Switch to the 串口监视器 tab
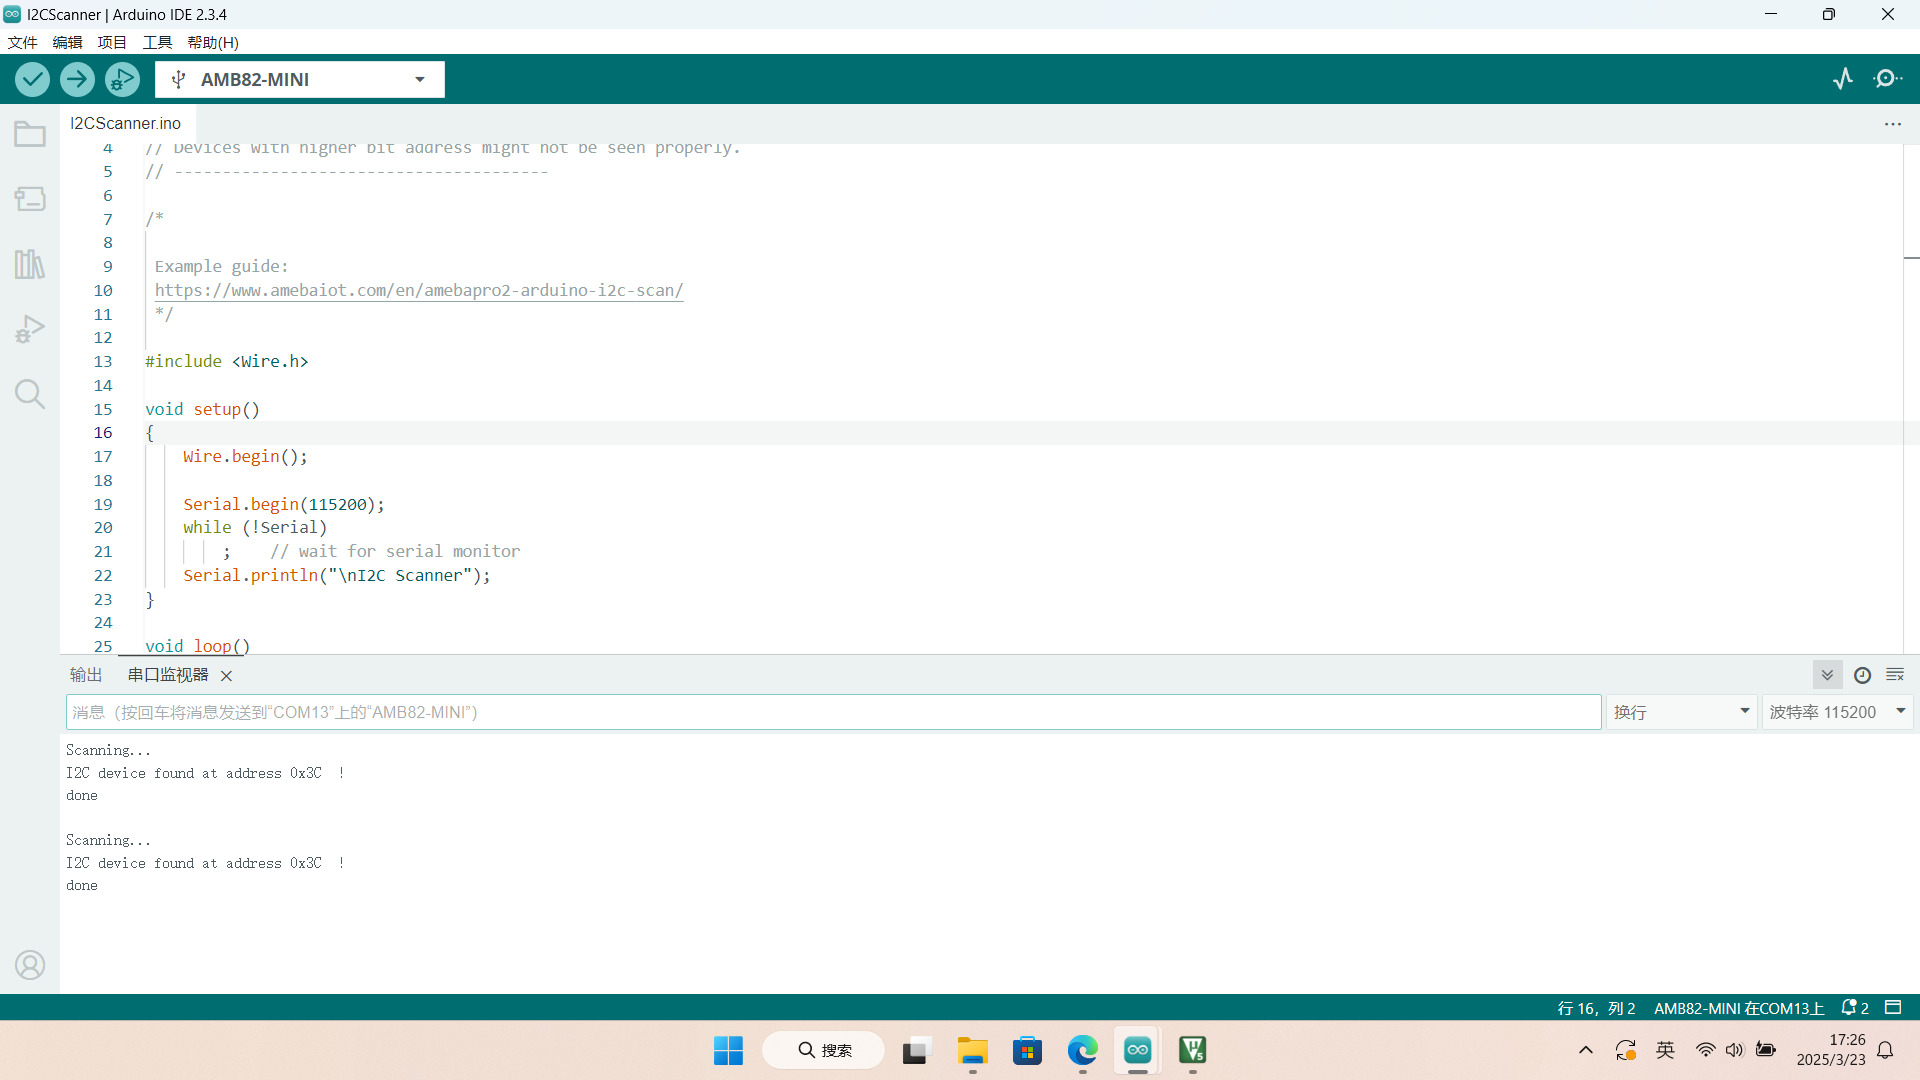Image resolution: width=1920 pixels, height=1080 pixels. [x=168, y=675]
